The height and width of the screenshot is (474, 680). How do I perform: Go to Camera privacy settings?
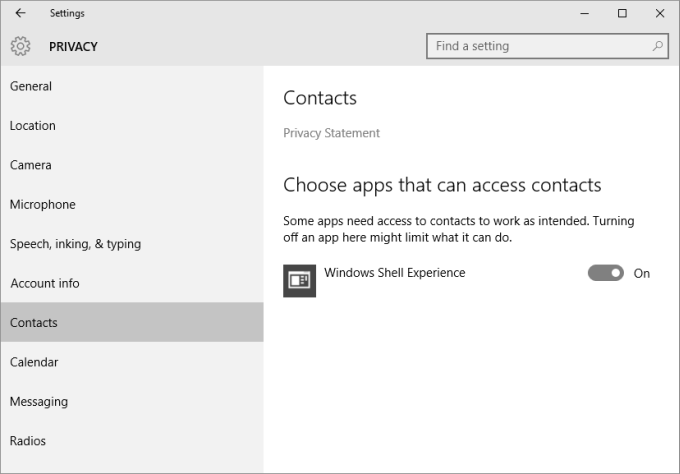pos(31,165)
